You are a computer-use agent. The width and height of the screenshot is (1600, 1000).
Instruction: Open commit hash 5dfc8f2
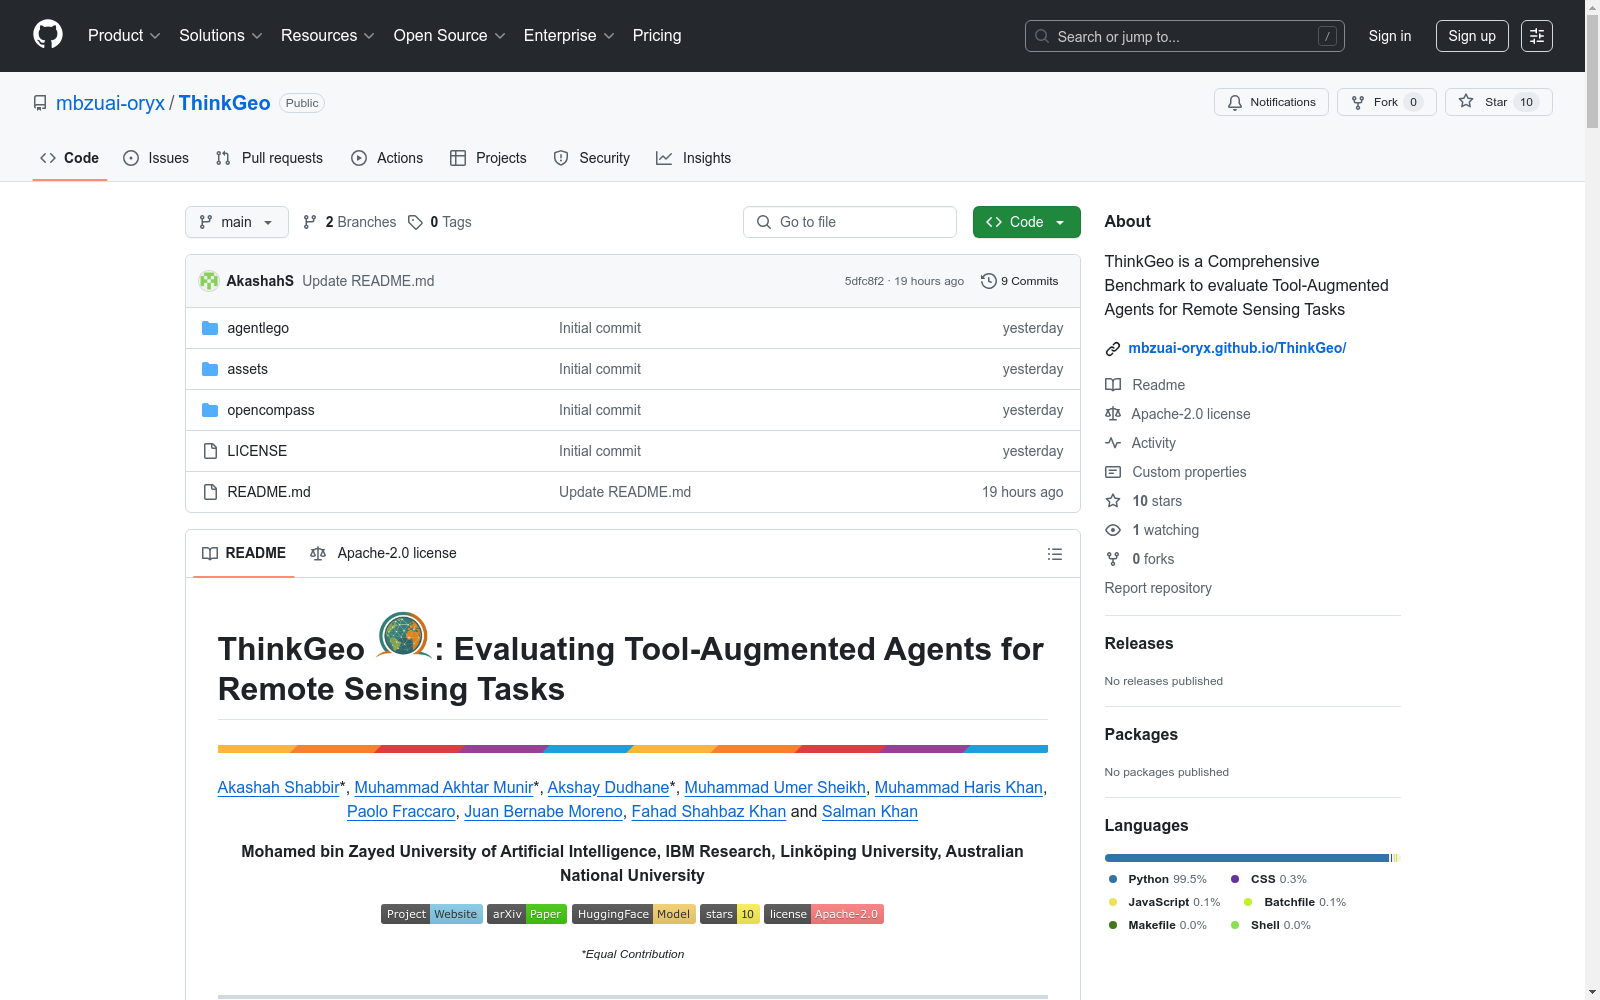[864, 281]
